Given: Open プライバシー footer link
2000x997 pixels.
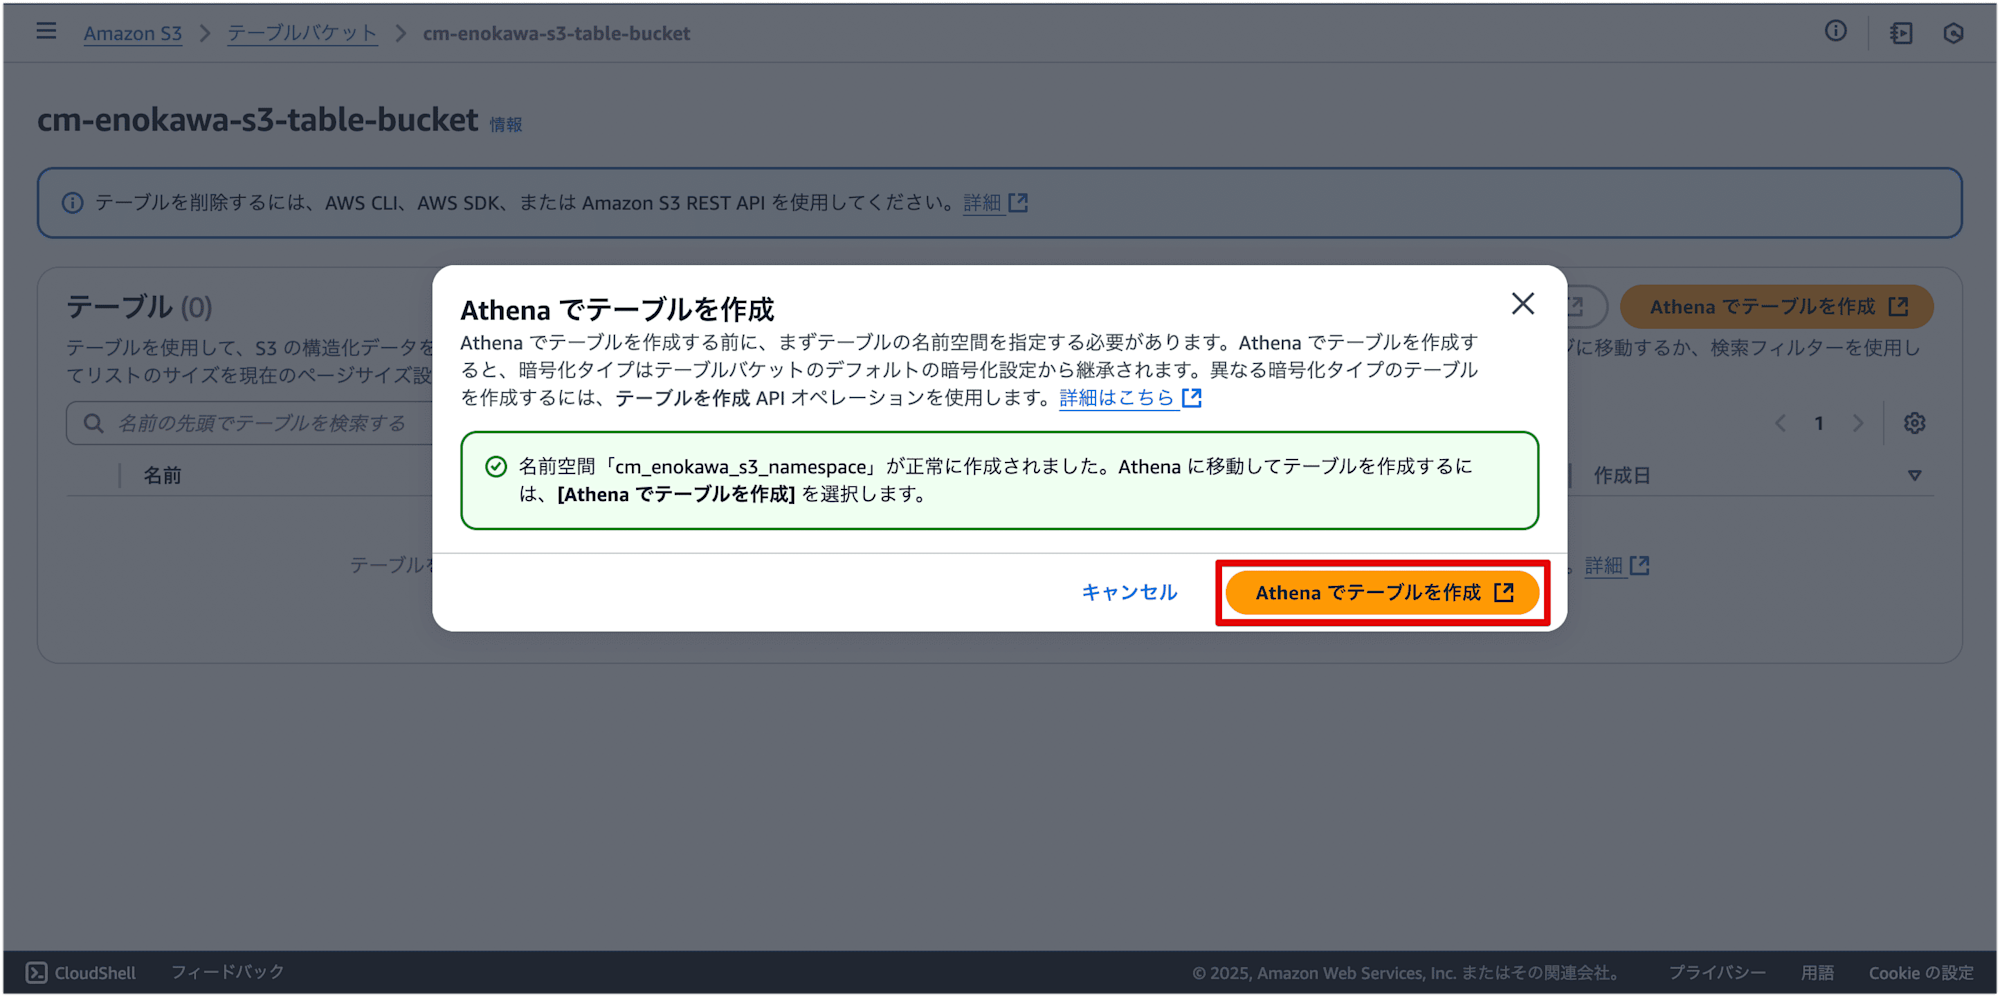Looking at the screenshot, I should (1717, 973).
